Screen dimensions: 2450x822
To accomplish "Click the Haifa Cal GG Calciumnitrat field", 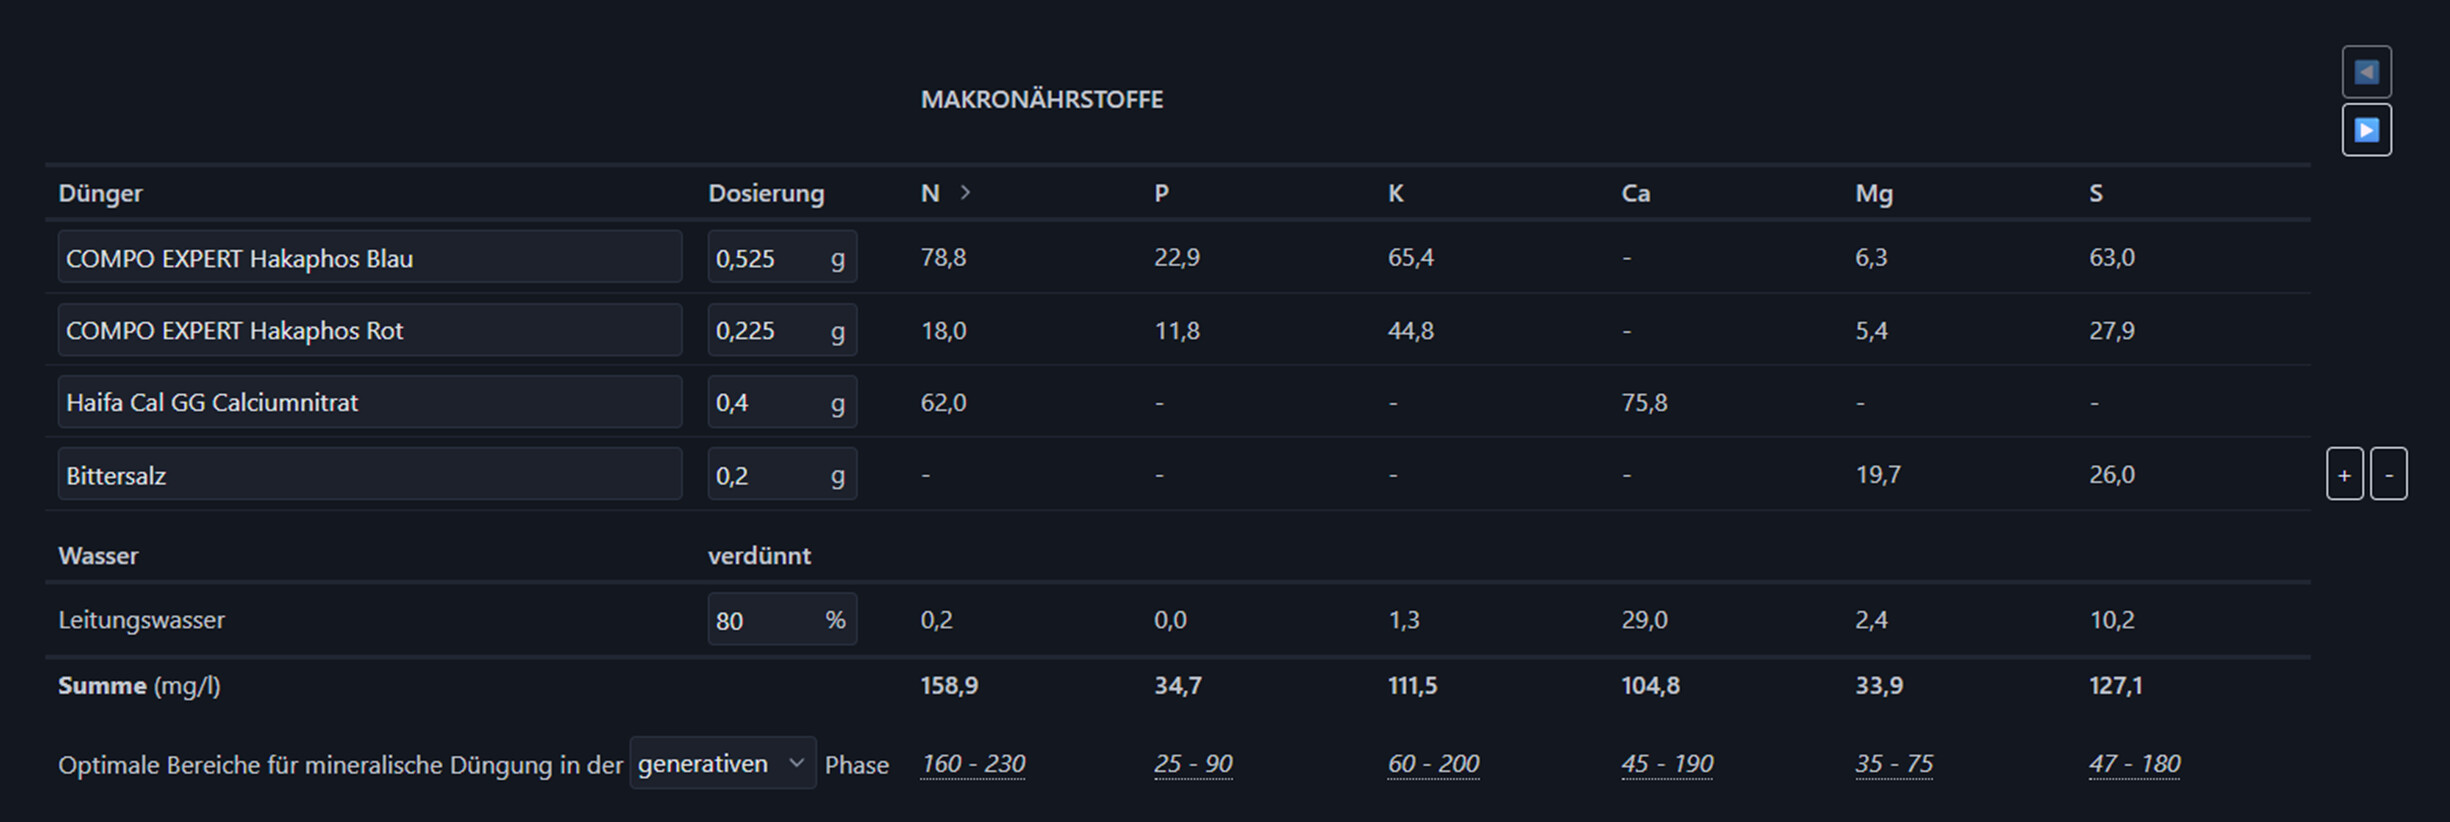I will click(369, 402).
